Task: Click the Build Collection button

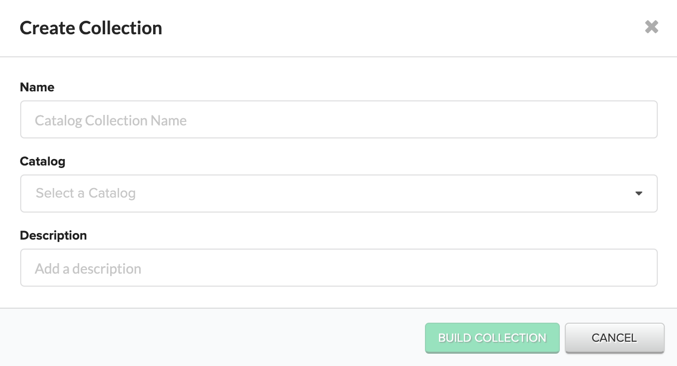Action: [492, 338]
